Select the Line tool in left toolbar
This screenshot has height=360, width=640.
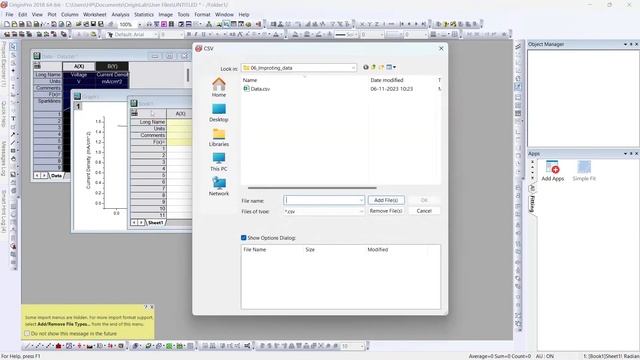tap(13, 142)
